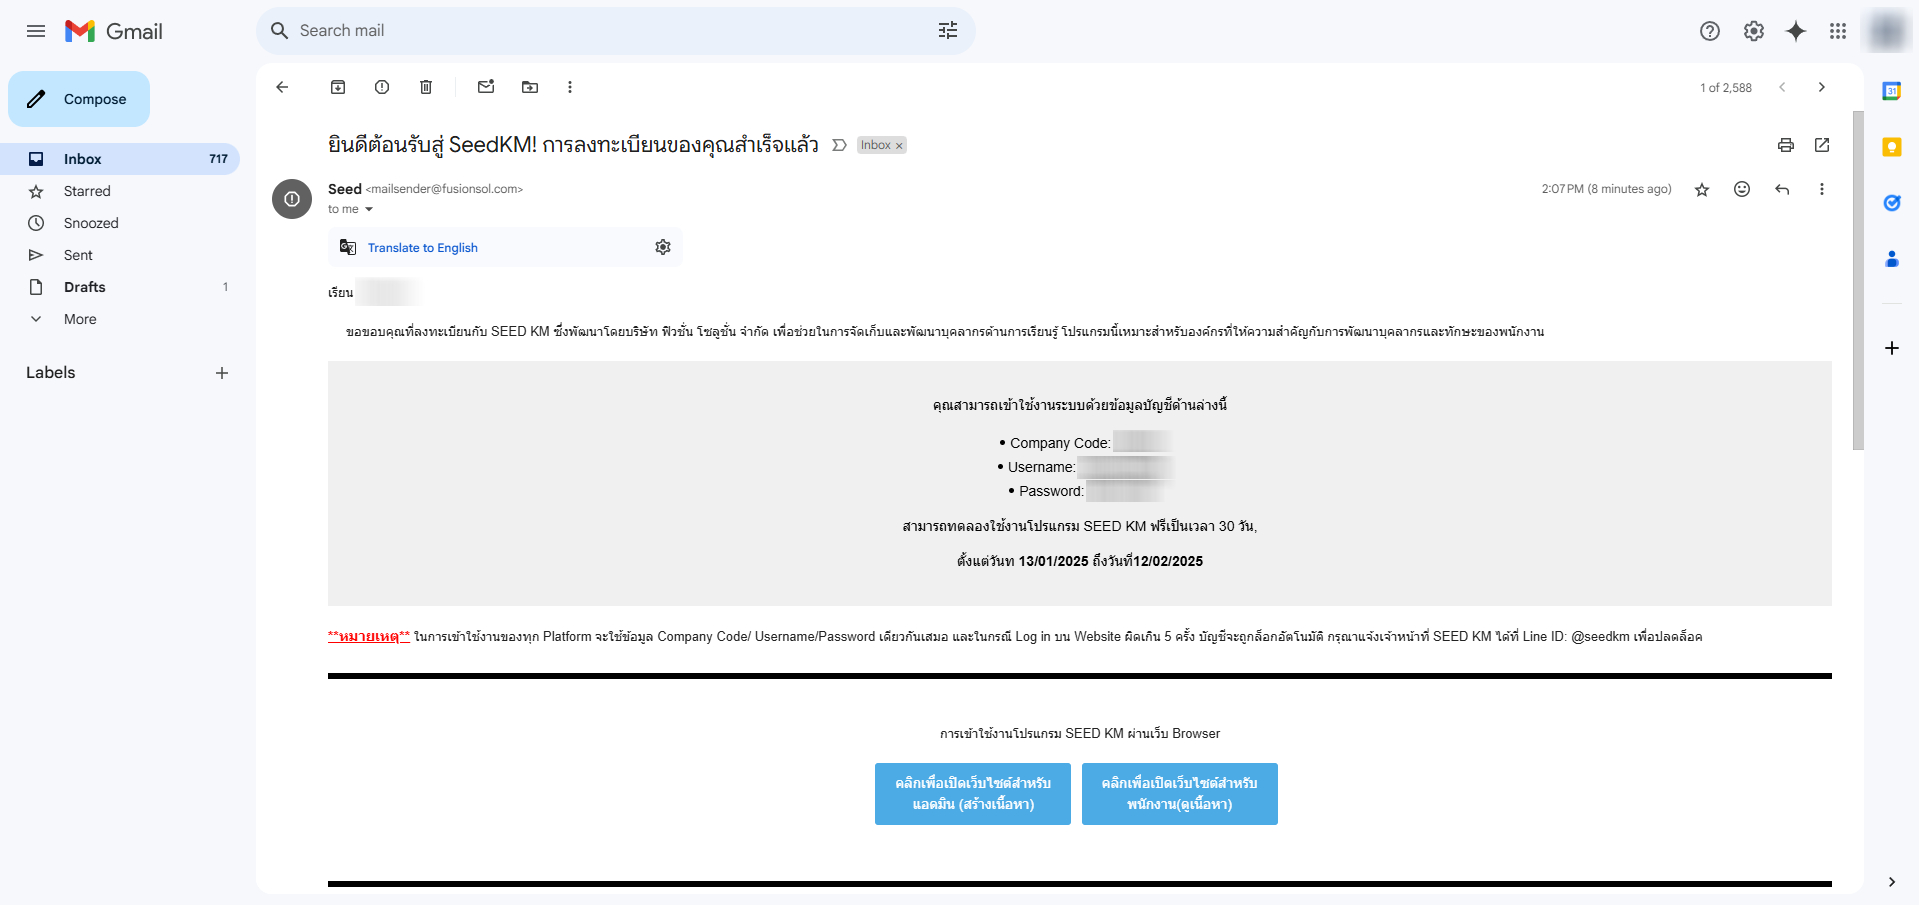Open Google Keep in side panel

(1891, 147)
